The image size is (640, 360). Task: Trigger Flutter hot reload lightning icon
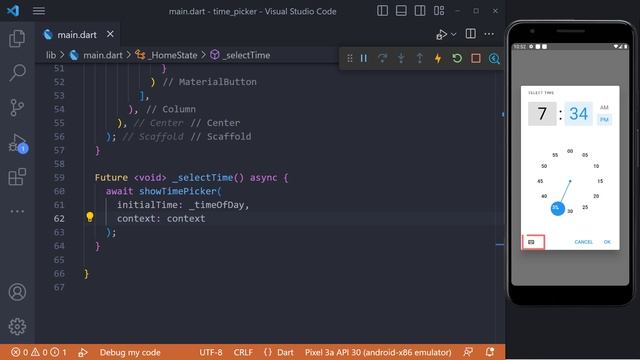[438, 58]
